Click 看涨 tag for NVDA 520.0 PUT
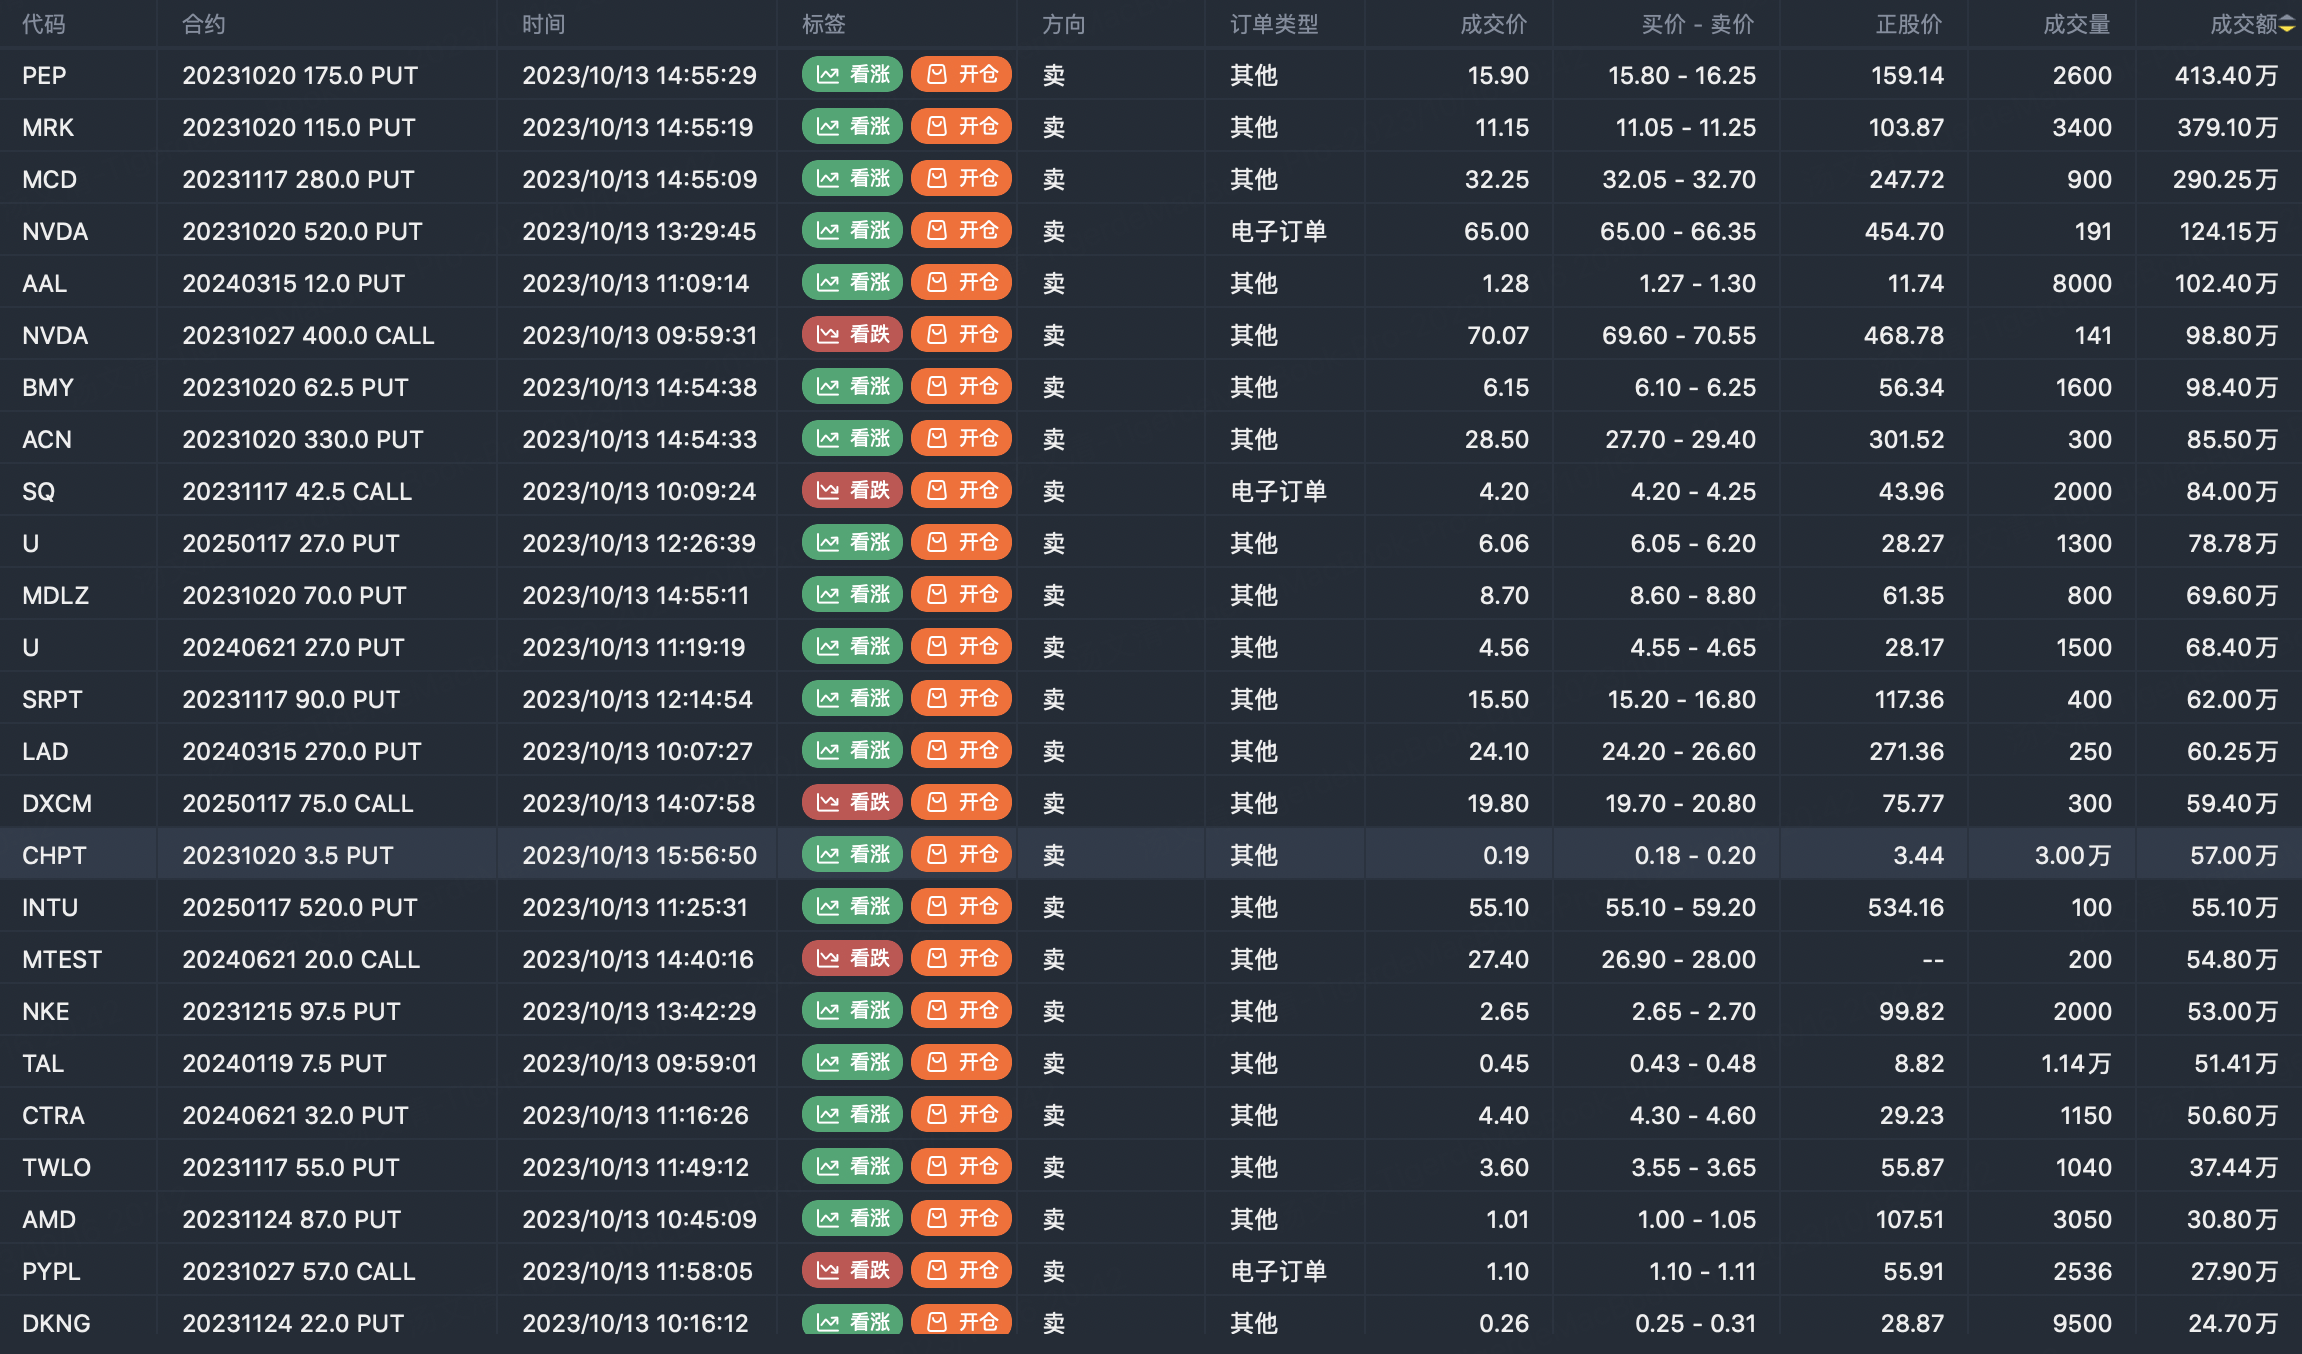This screenshot has height=1354, width=2302. tap(852, 231)
